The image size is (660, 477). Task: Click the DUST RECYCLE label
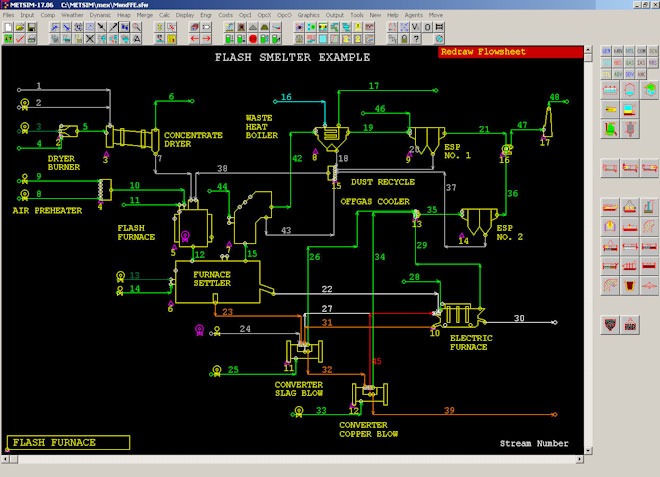tap(383, 182)
